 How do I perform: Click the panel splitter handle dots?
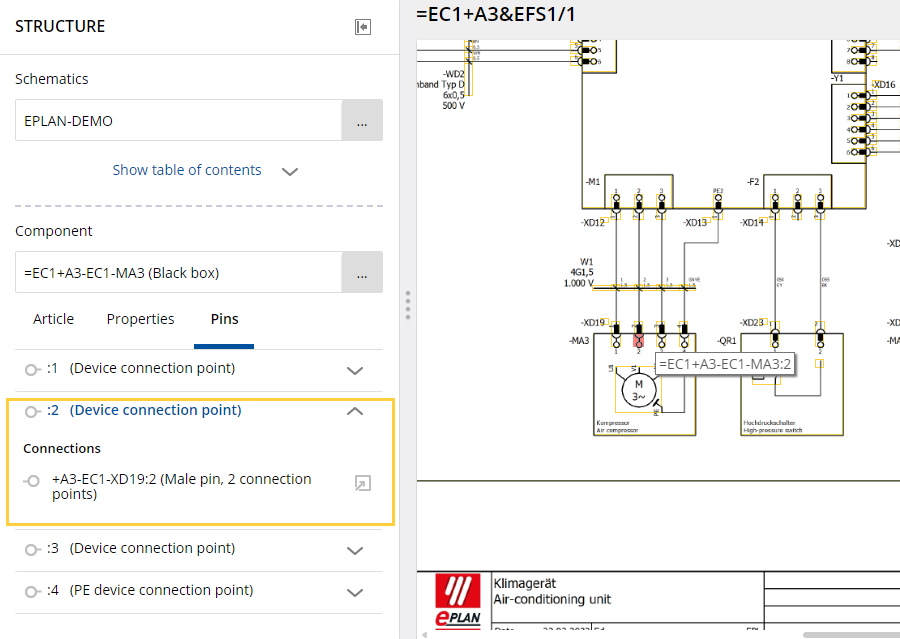pos(408,305)
